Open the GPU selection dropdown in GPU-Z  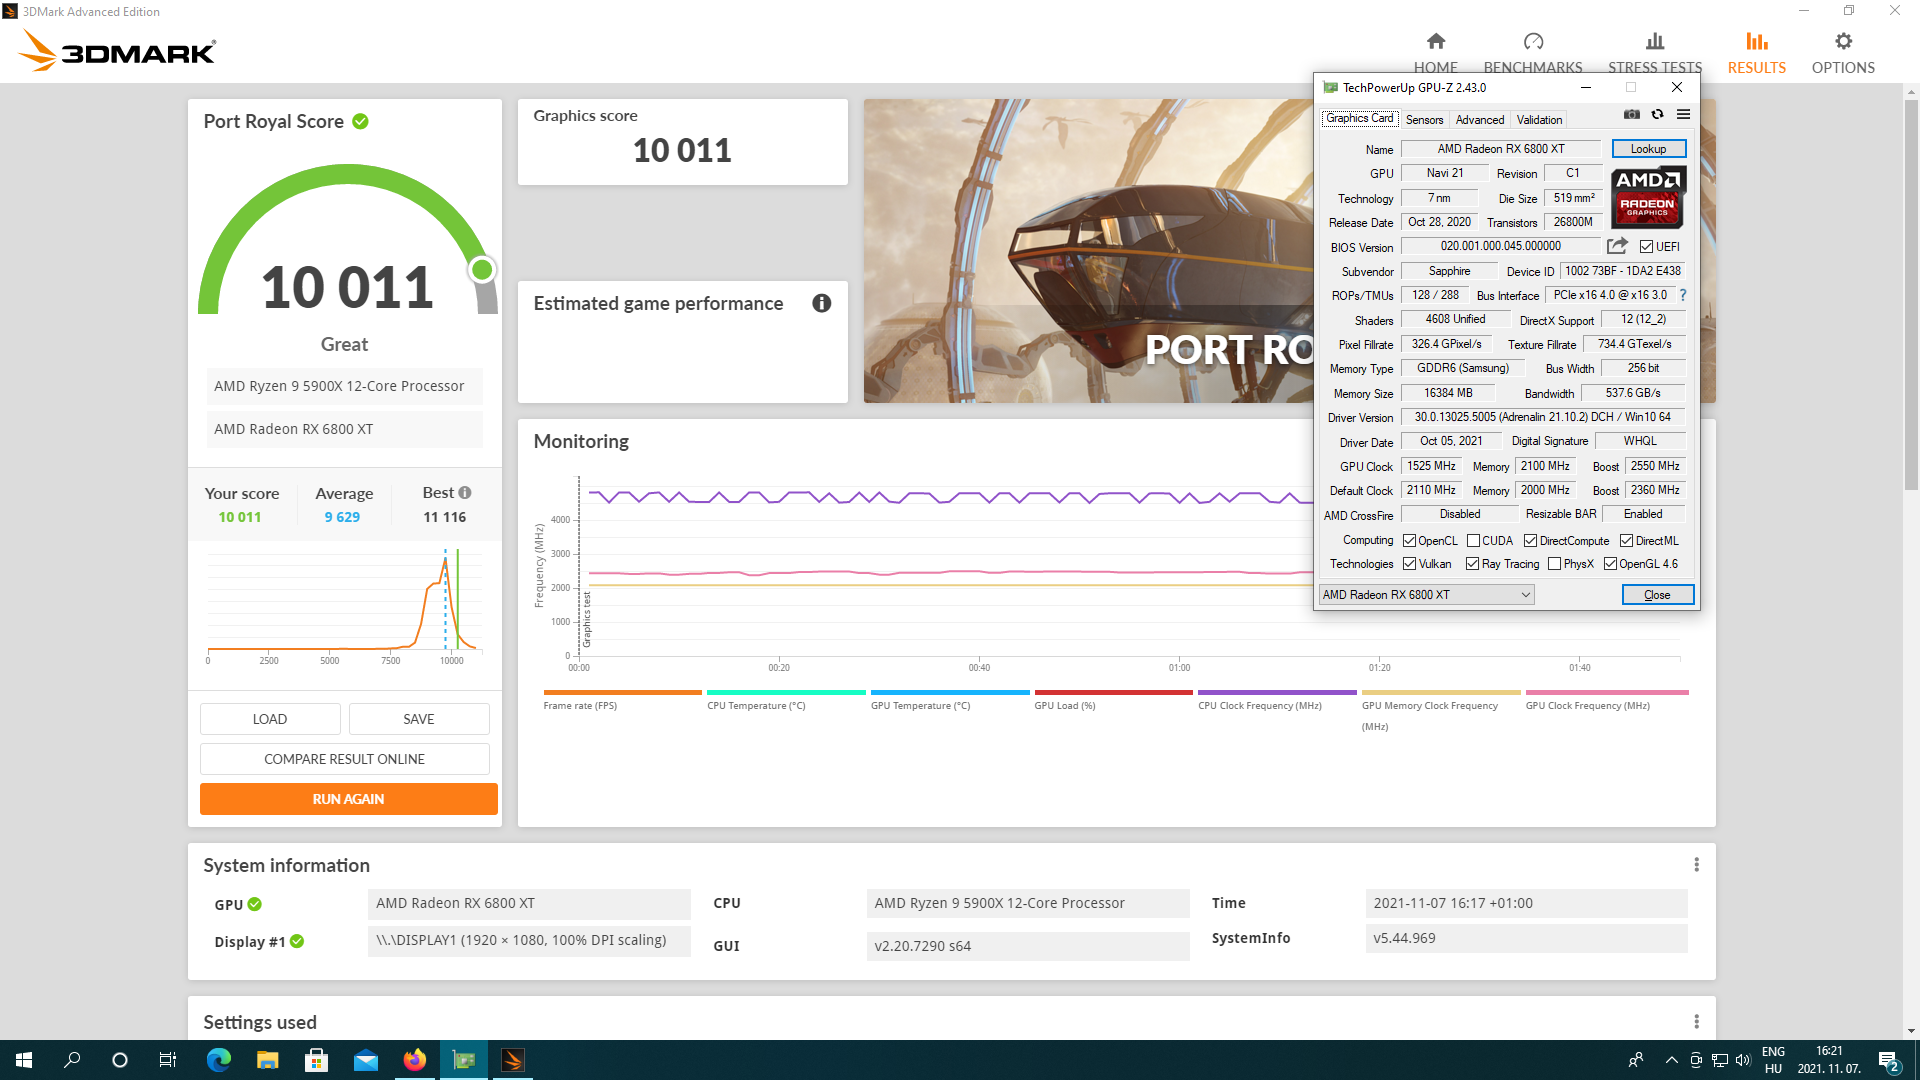(1426, 595)
